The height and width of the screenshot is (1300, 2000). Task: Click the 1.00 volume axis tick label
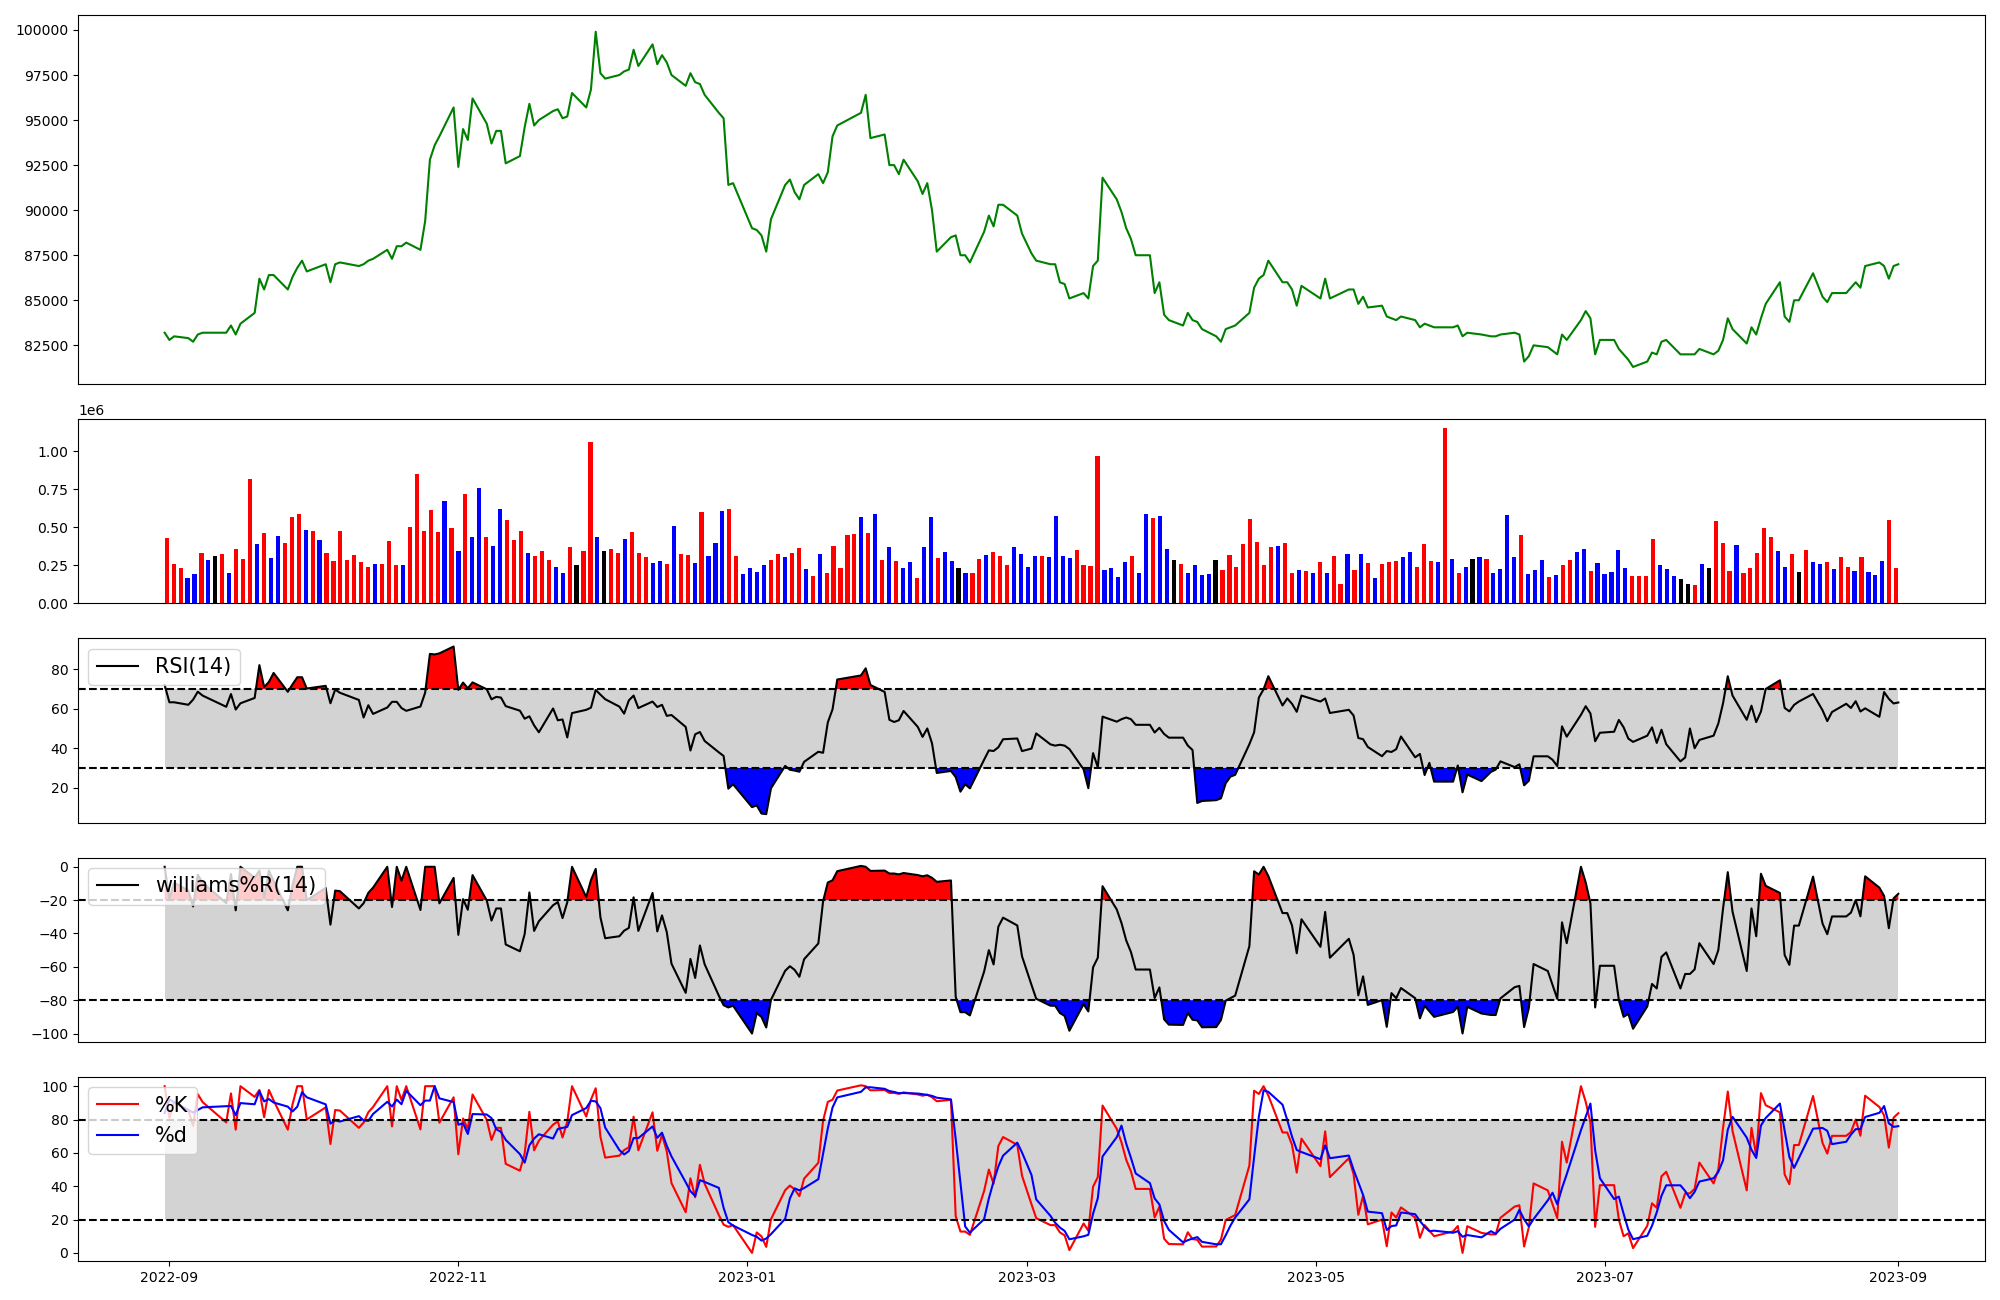[x=53, y=452]
